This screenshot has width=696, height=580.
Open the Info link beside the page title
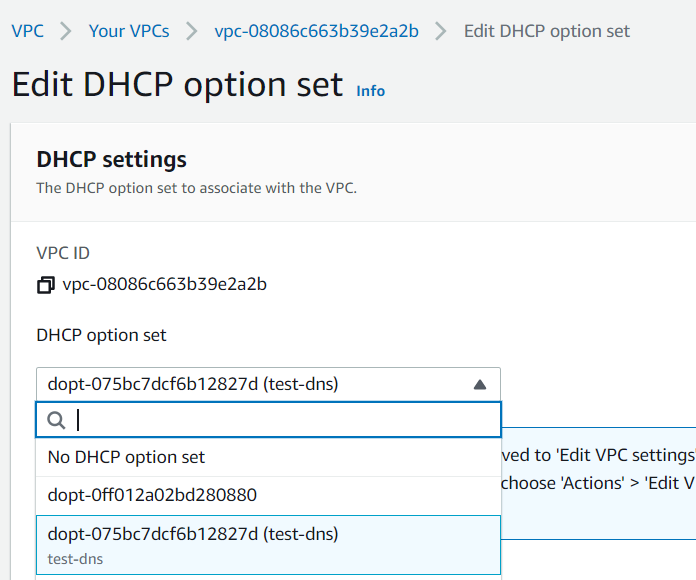coord(370,91)
